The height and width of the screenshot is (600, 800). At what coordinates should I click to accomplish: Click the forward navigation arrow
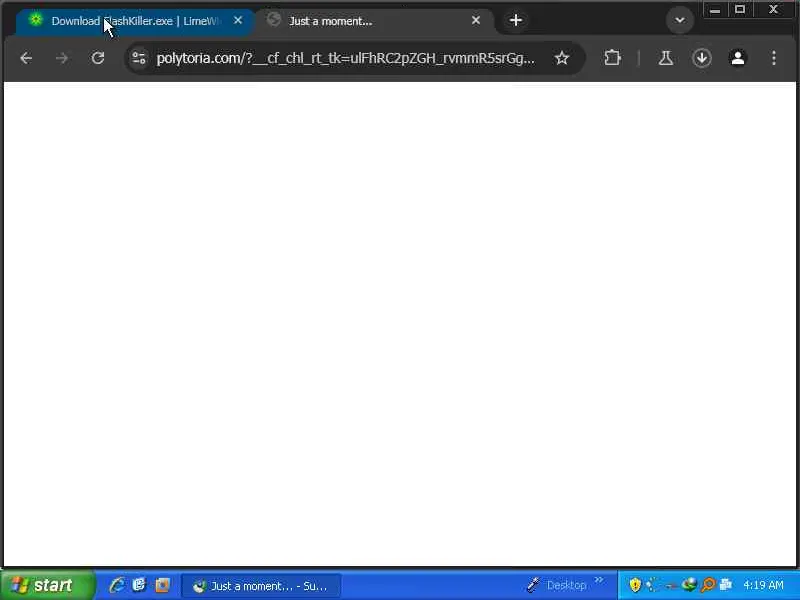62,58
